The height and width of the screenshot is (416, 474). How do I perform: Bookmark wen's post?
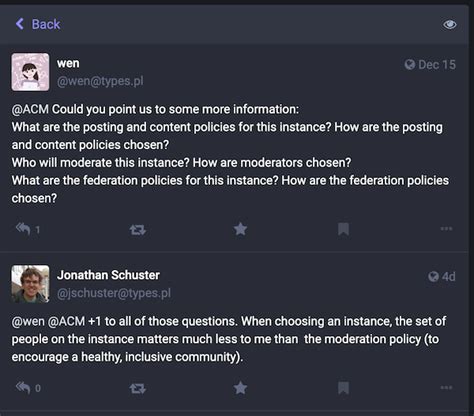pyautogui.click(x=343, y=229)
